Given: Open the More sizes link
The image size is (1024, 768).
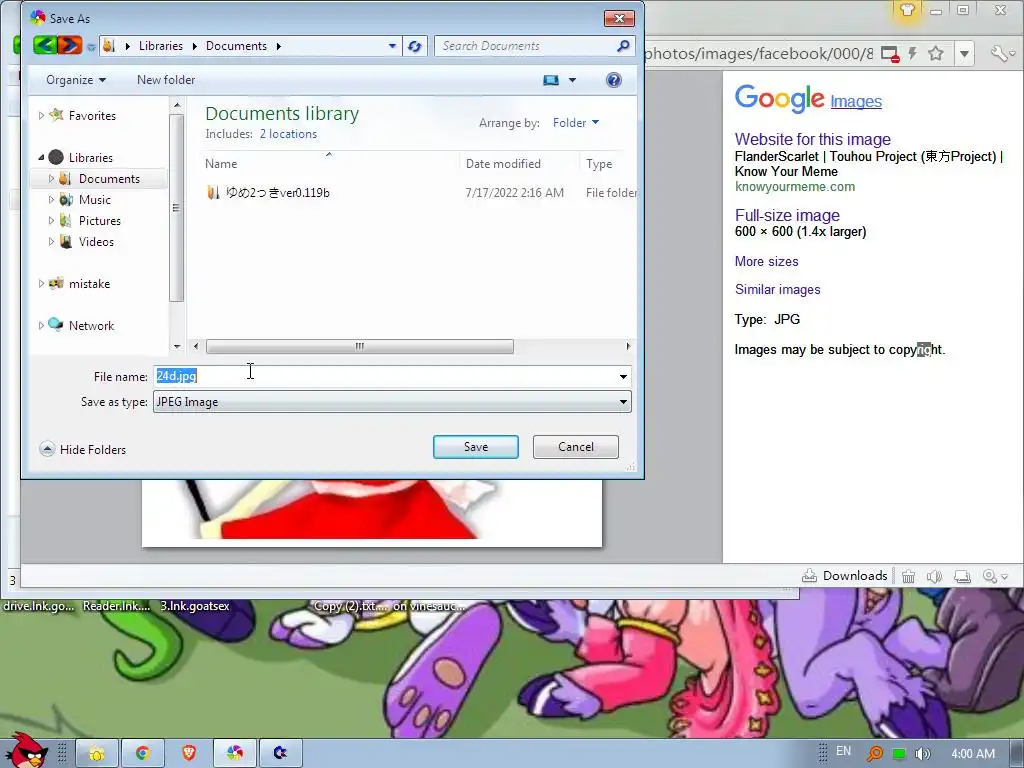Looking at the screenshot, I should point(766,261).
